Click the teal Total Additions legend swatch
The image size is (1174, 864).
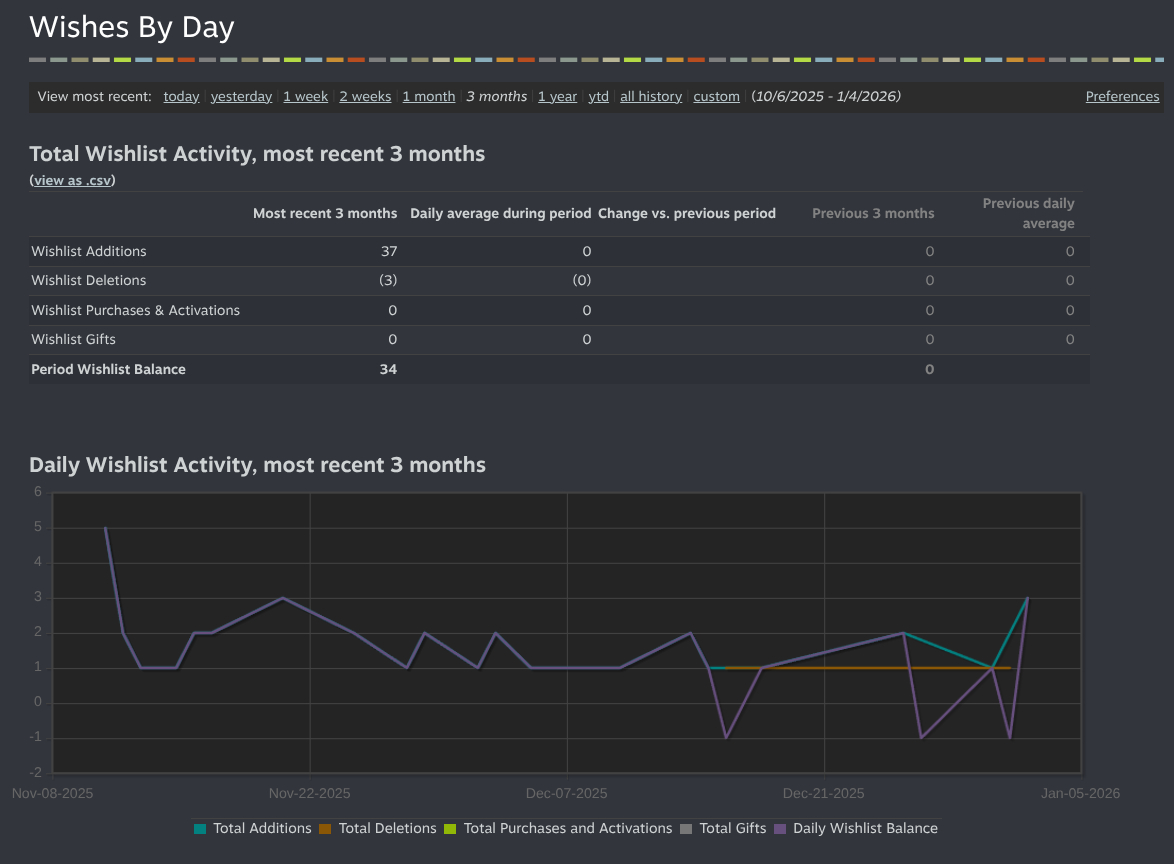(x=200, y=829)
